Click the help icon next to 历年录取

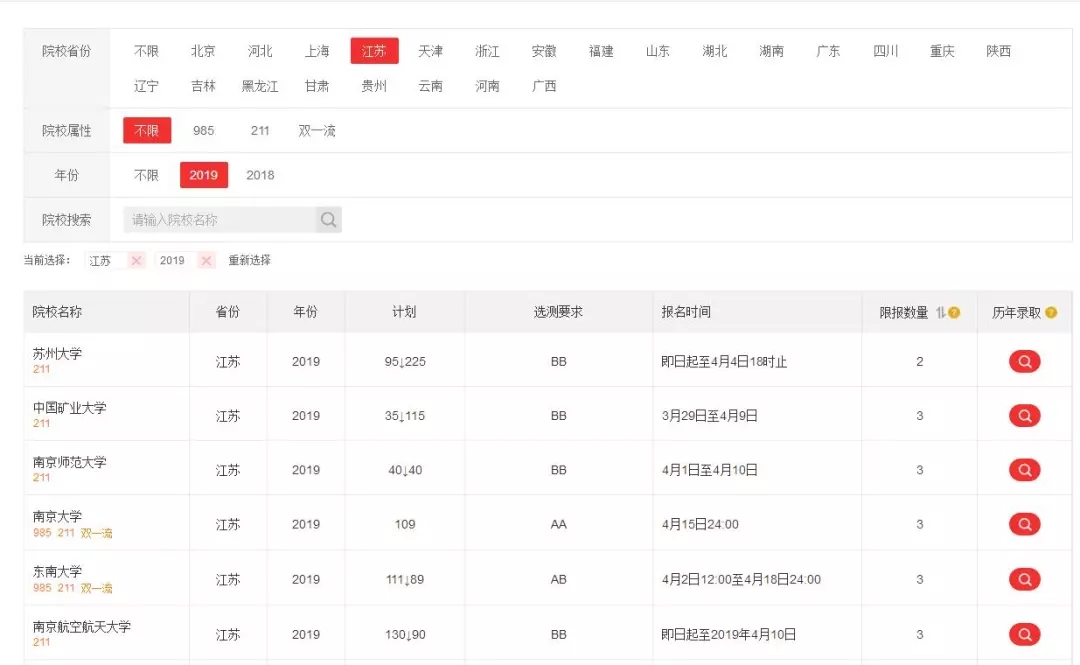tap(1051, 313)
